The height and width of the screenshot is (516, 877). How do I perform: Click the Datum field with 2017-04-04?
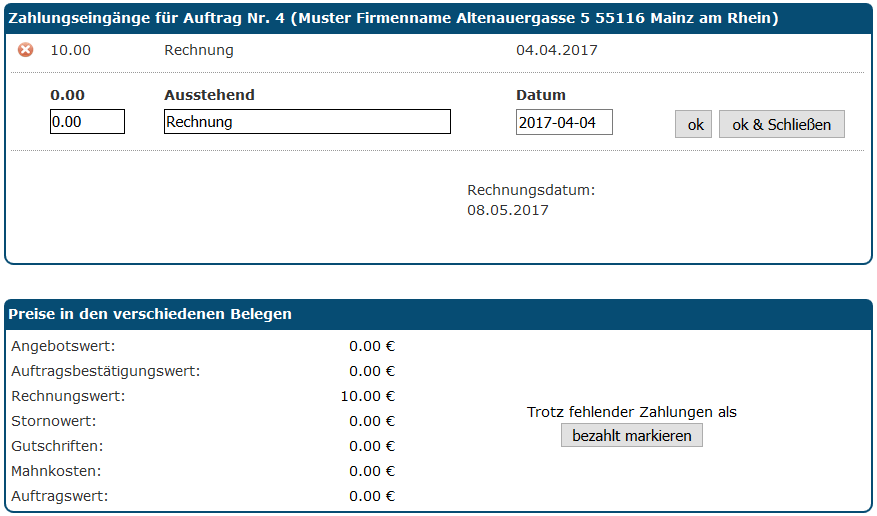tap(564, 122)
